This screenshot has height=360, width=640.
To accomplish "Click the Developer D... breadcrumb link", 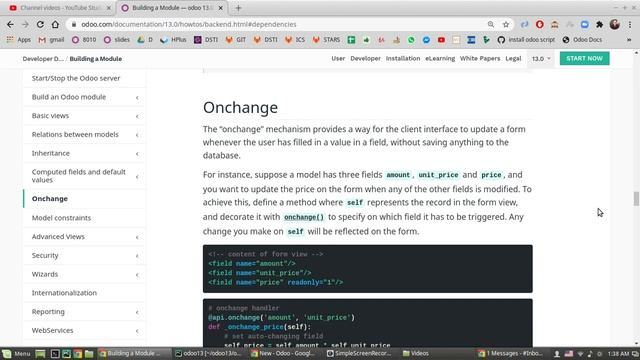I will [43, 59].
